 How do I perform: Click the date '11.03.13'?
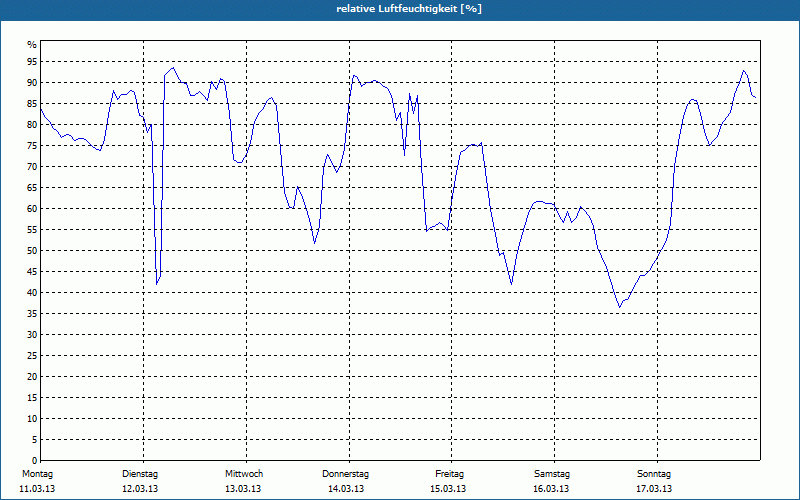pos(37,489)
